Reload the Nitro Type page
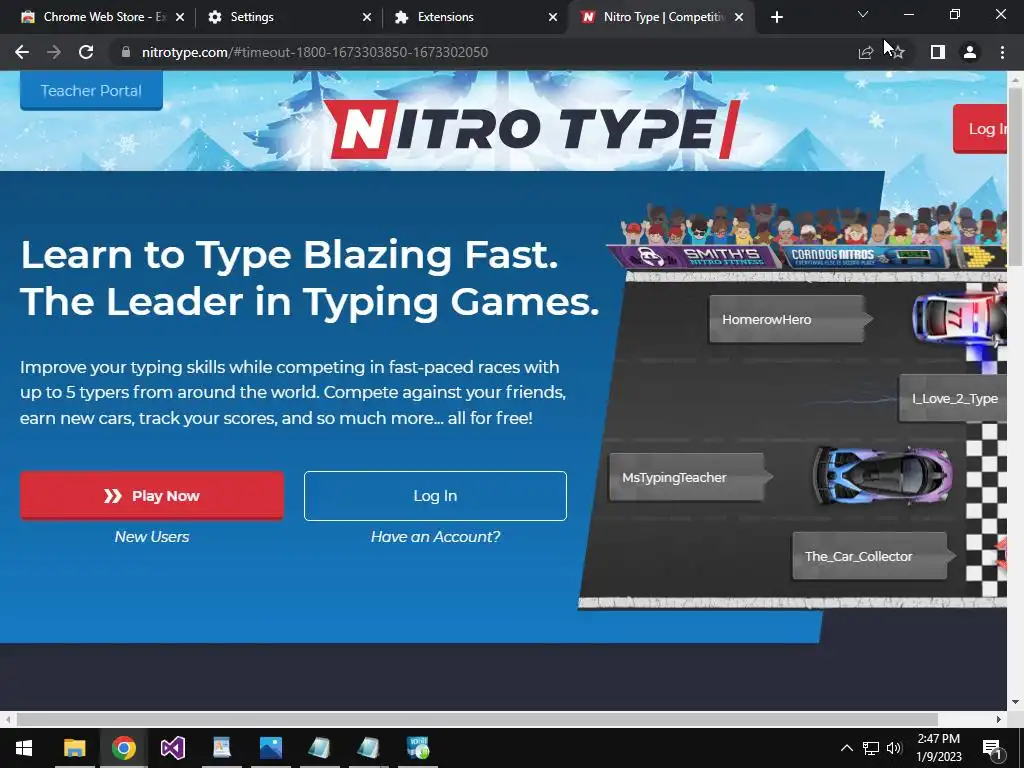Viewport: 1024px width, 768px height. [x=86, y=52]
